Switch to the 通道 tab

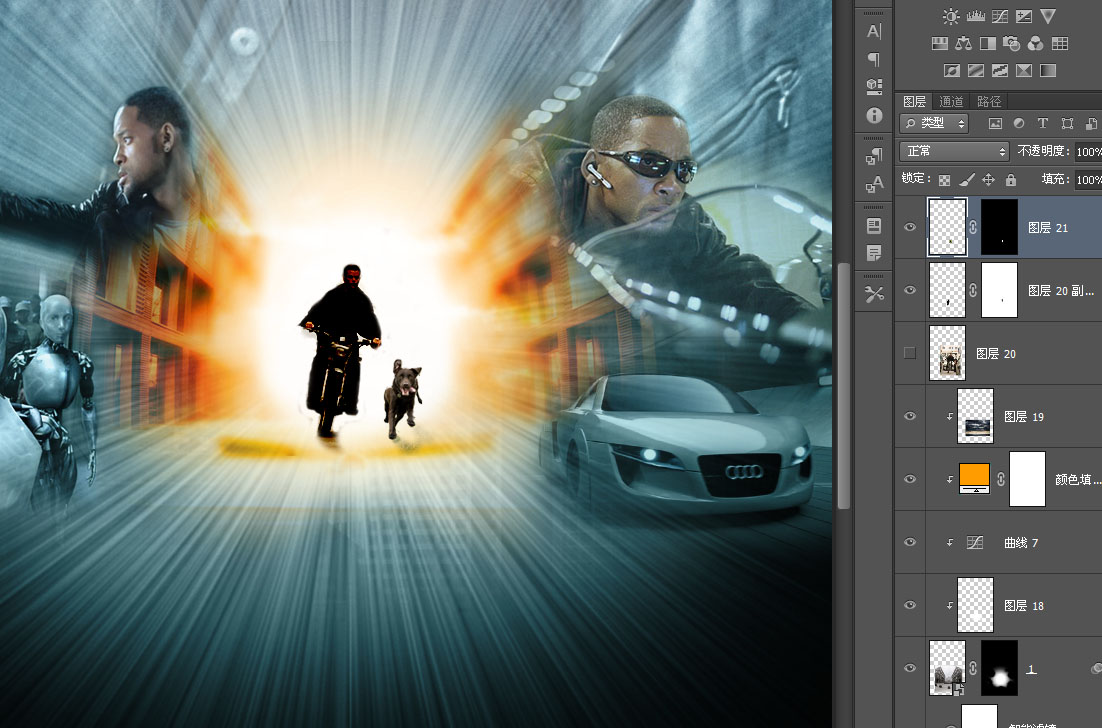click(x=951, y=101)
